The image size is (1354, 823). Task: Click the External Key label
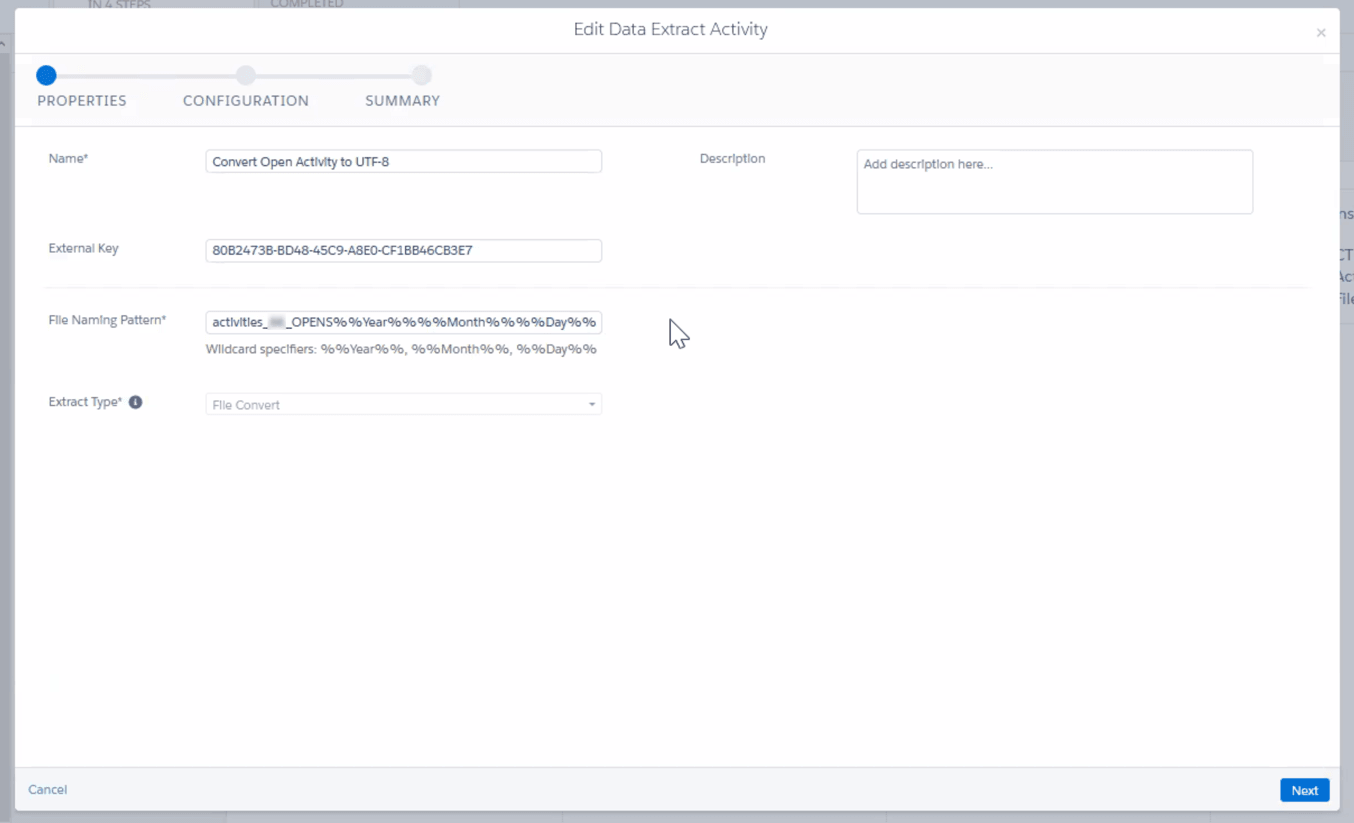pos(83,248)
